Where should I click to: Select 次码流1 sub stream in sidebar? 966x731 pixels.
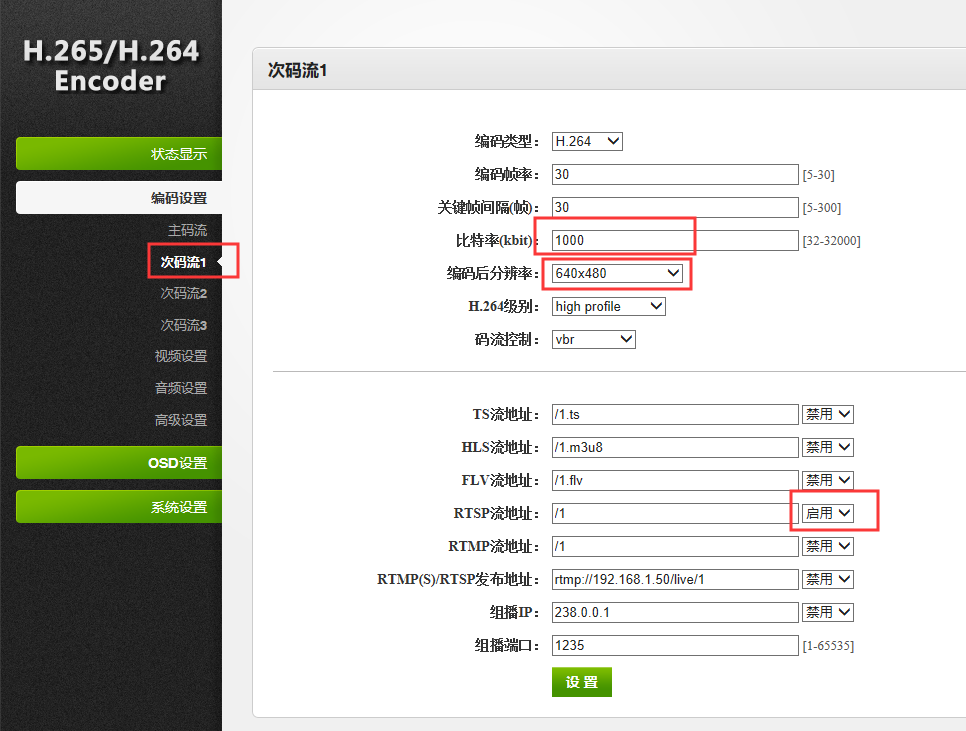click(x=183, y=262)
